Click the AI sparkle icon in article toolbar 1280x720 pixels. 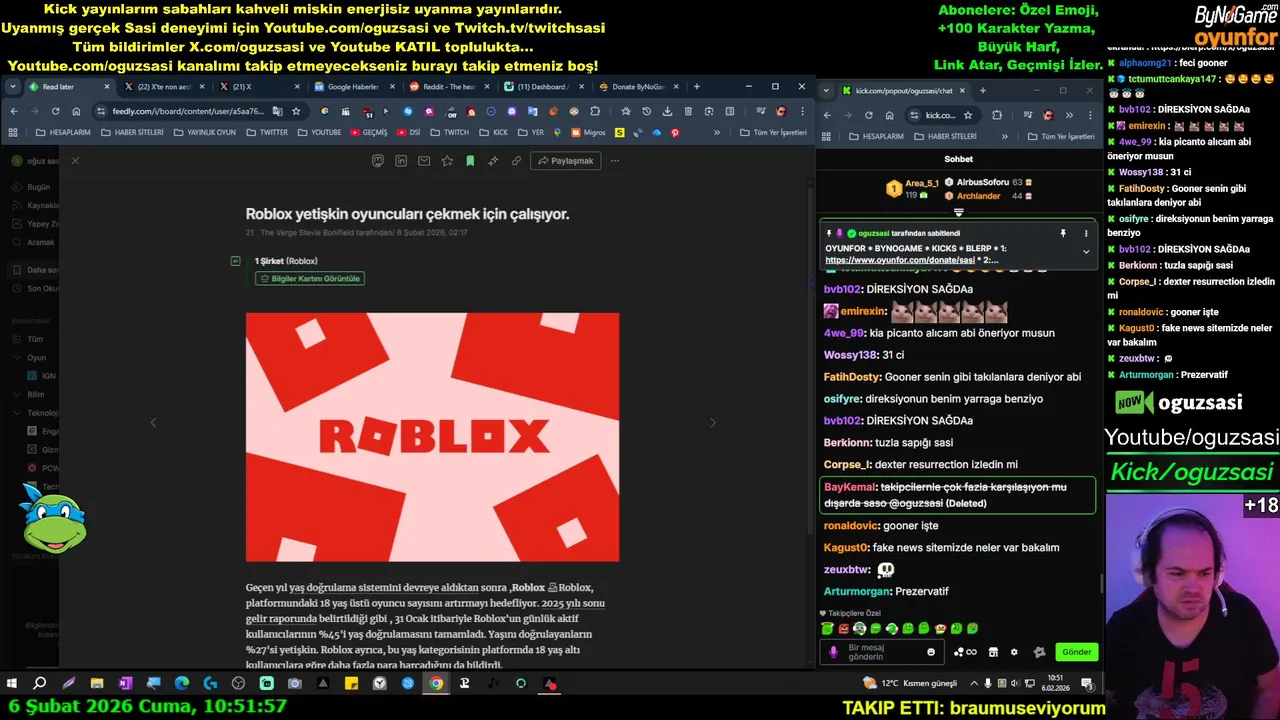click(493, 160)
